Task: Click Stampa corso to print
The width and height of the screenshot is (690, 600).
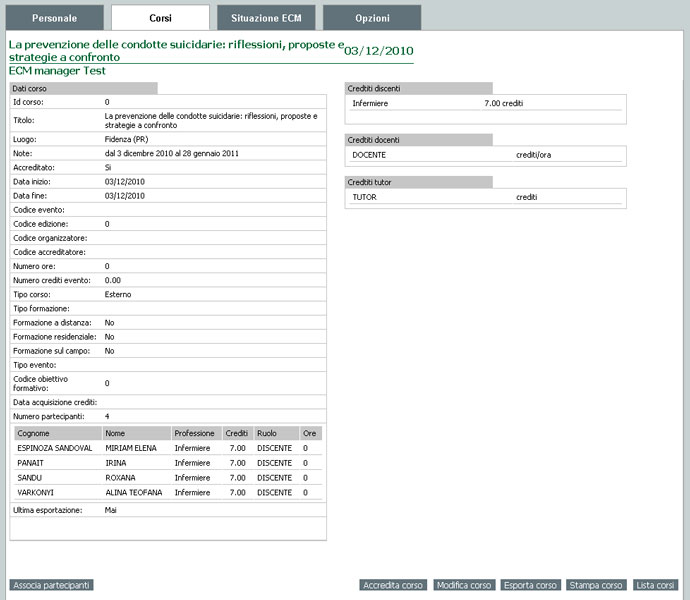Action: click(x=596, y=585)
